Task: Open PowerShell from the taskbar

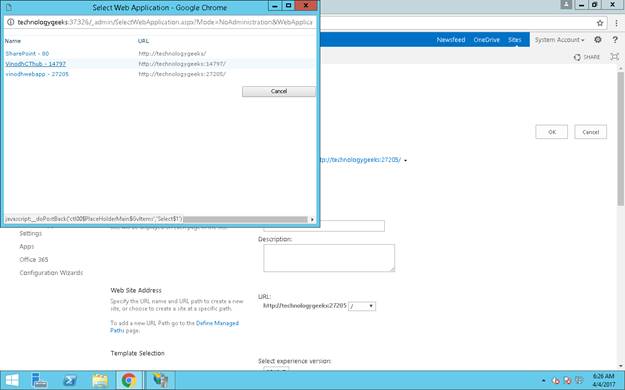Action: (x=70, y=380)
